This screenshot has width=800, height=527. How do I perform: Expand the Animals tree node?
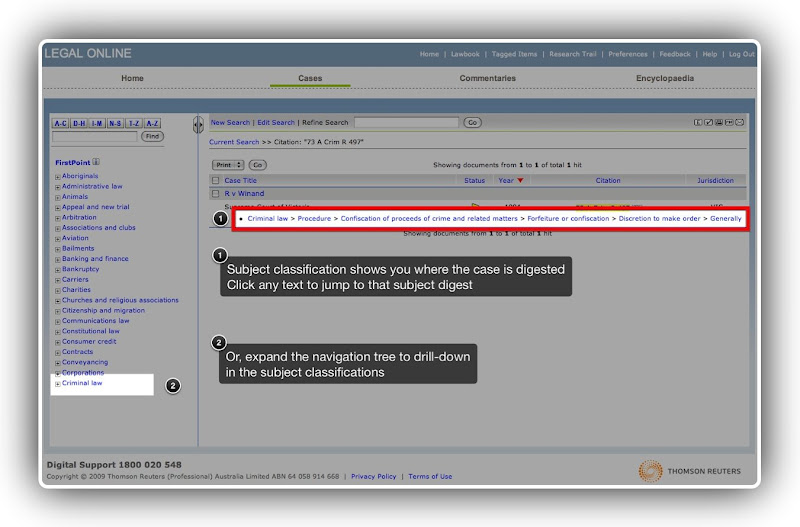58,197
